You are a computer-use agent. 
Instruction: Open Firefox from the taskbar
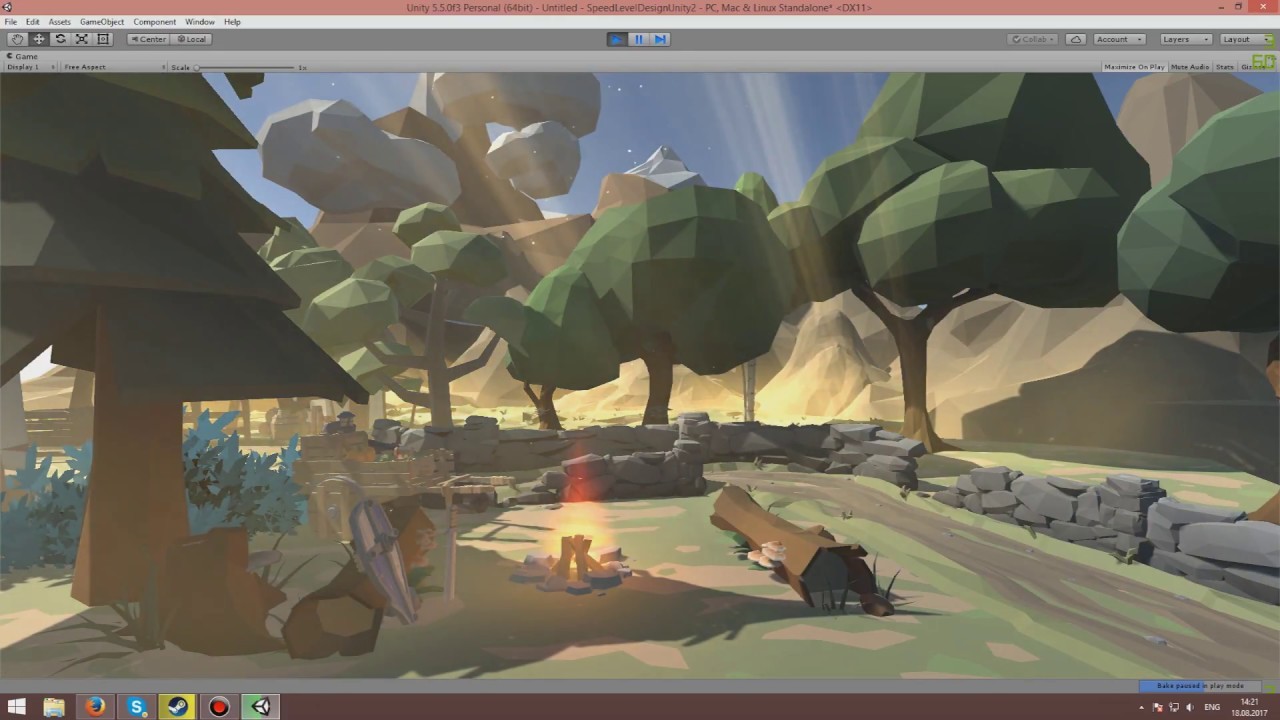click(95, 707)
